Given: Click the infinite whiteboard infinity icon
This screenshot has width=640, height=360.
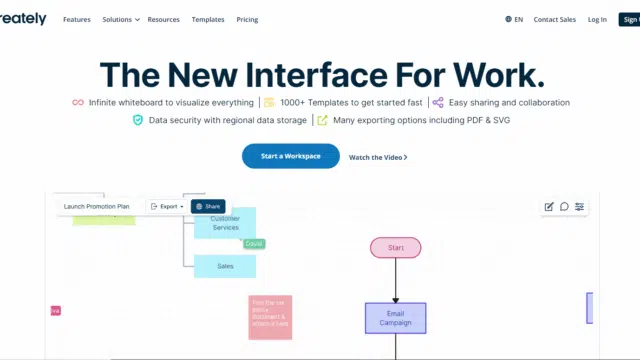Looking at the screenshot, I should click(78, 102).
